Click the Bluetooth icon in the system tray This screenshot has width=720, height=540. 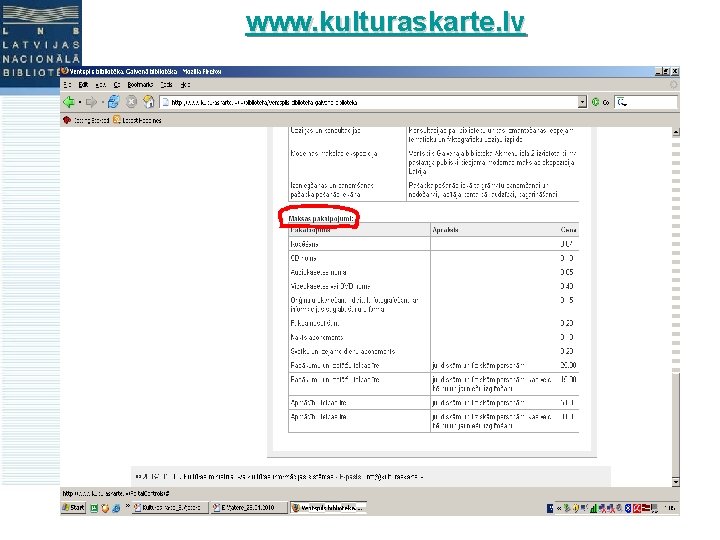628,508
